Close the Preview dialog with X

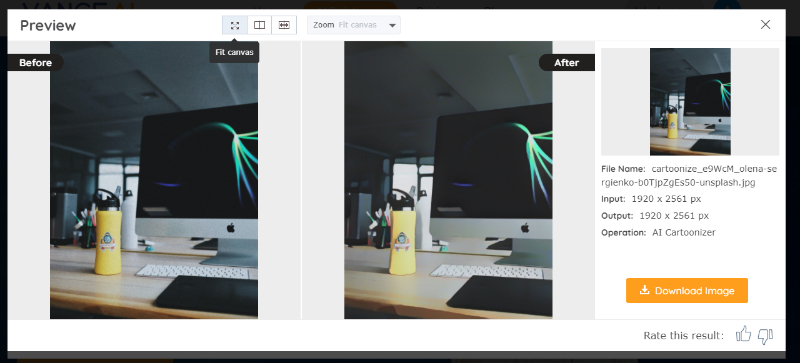765,25
